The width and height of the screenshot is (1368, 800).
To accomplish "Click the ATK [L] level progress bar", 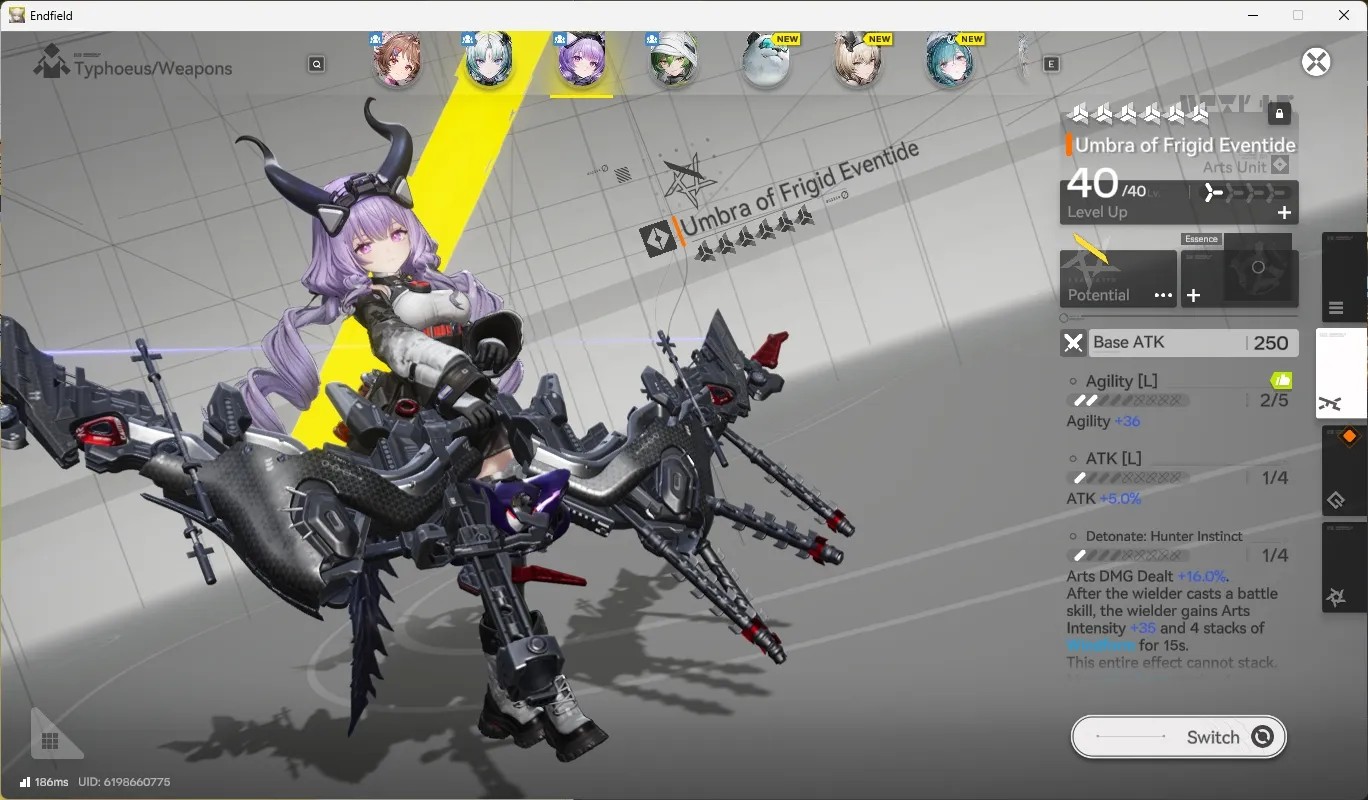I will 1128,478.
